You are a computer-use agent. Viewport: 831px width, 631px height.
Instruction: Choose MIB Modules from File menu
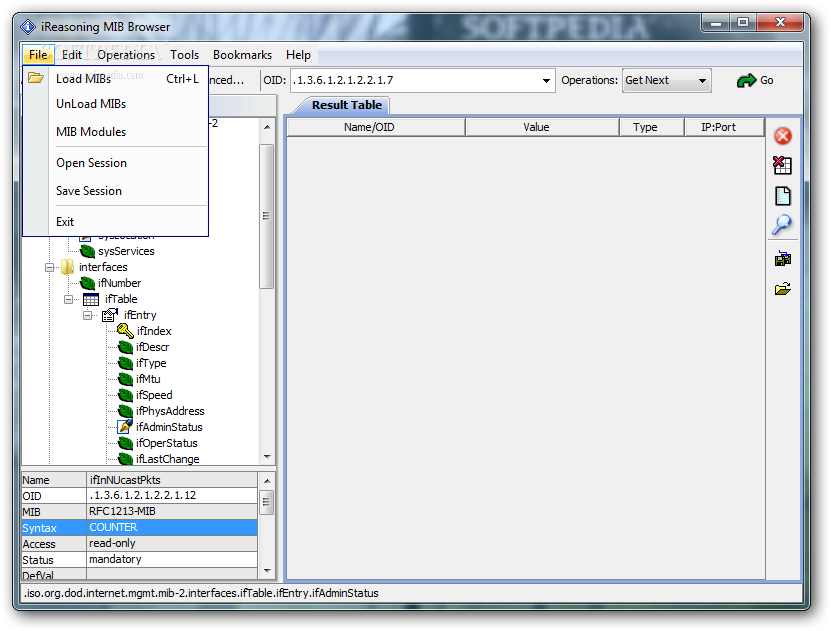pos(116,131)
